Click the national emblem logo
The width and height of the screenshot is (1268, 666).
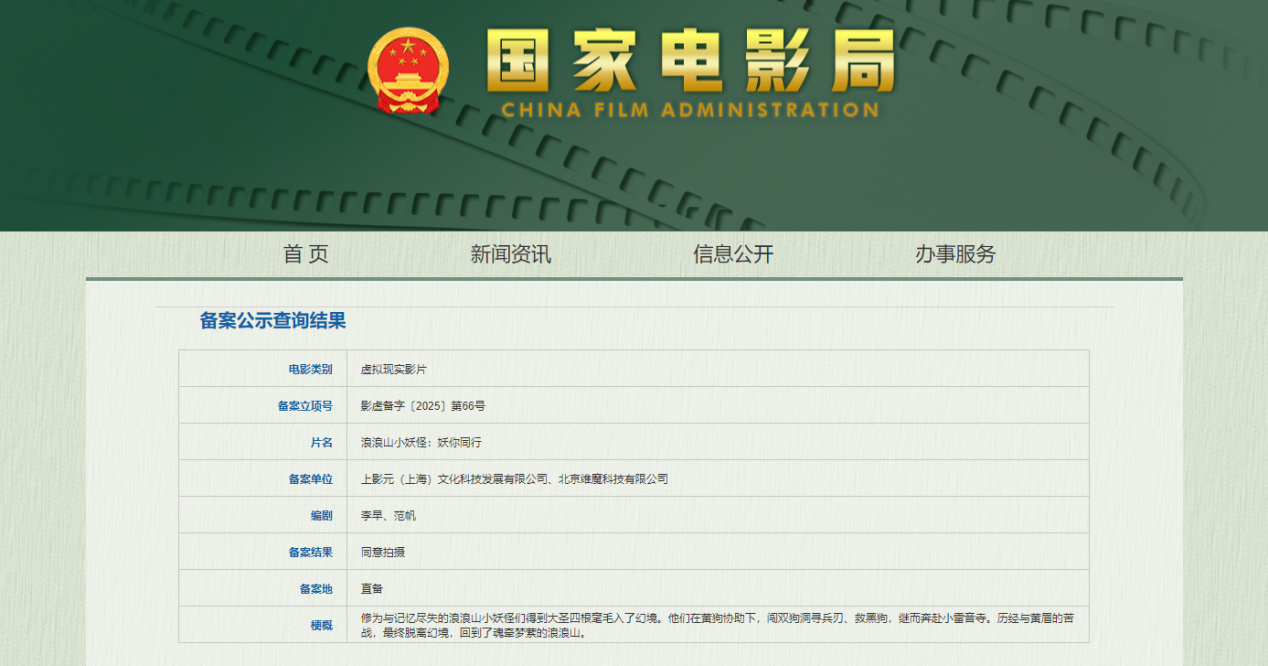(x=408, y=70)
